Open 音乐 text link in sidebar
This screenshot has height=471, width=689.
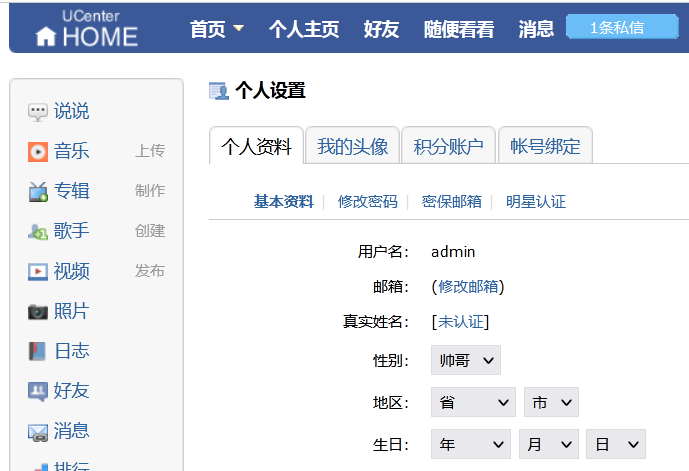[x=72, y=151]
